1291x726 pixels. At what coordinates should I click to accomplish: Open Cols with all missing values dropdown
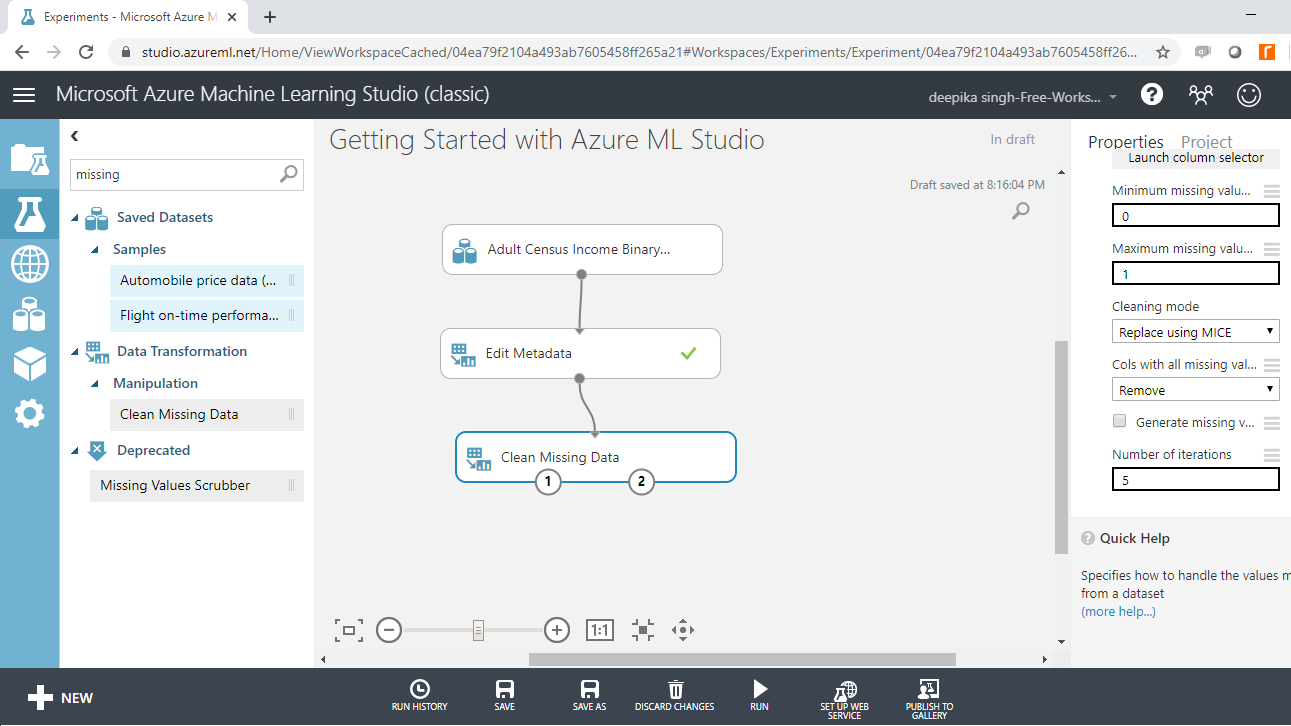click(x=1195, y=390)
